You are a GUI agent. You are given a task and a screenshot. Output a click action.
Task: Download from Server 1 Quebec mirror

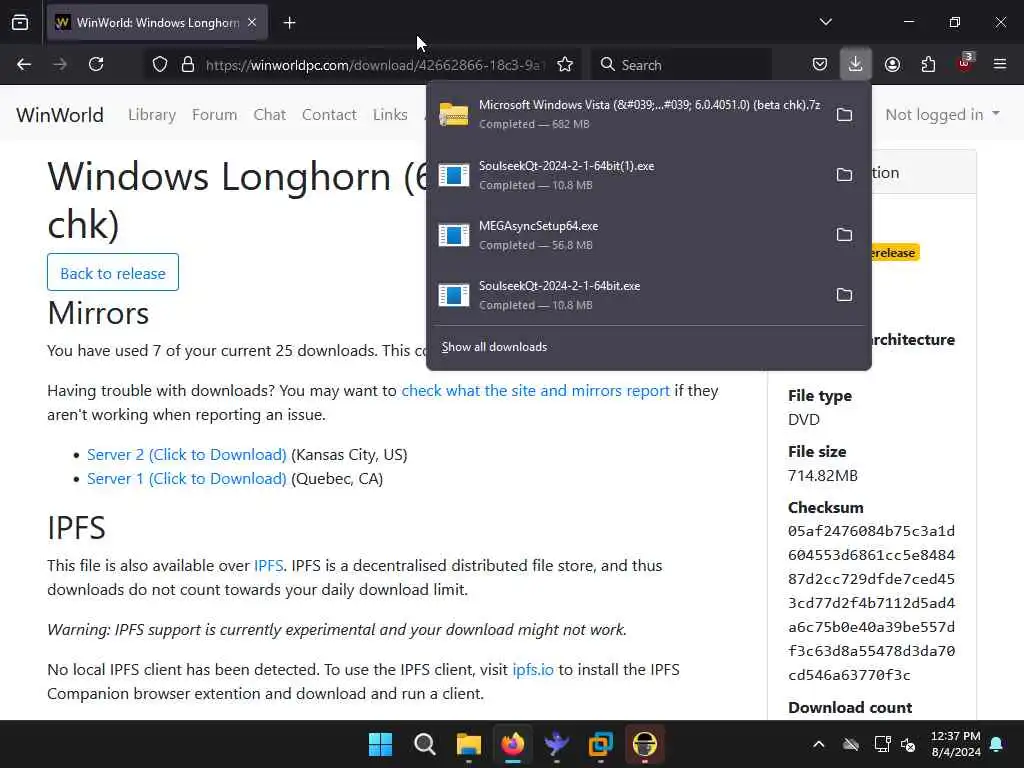[x=187, y=479]
